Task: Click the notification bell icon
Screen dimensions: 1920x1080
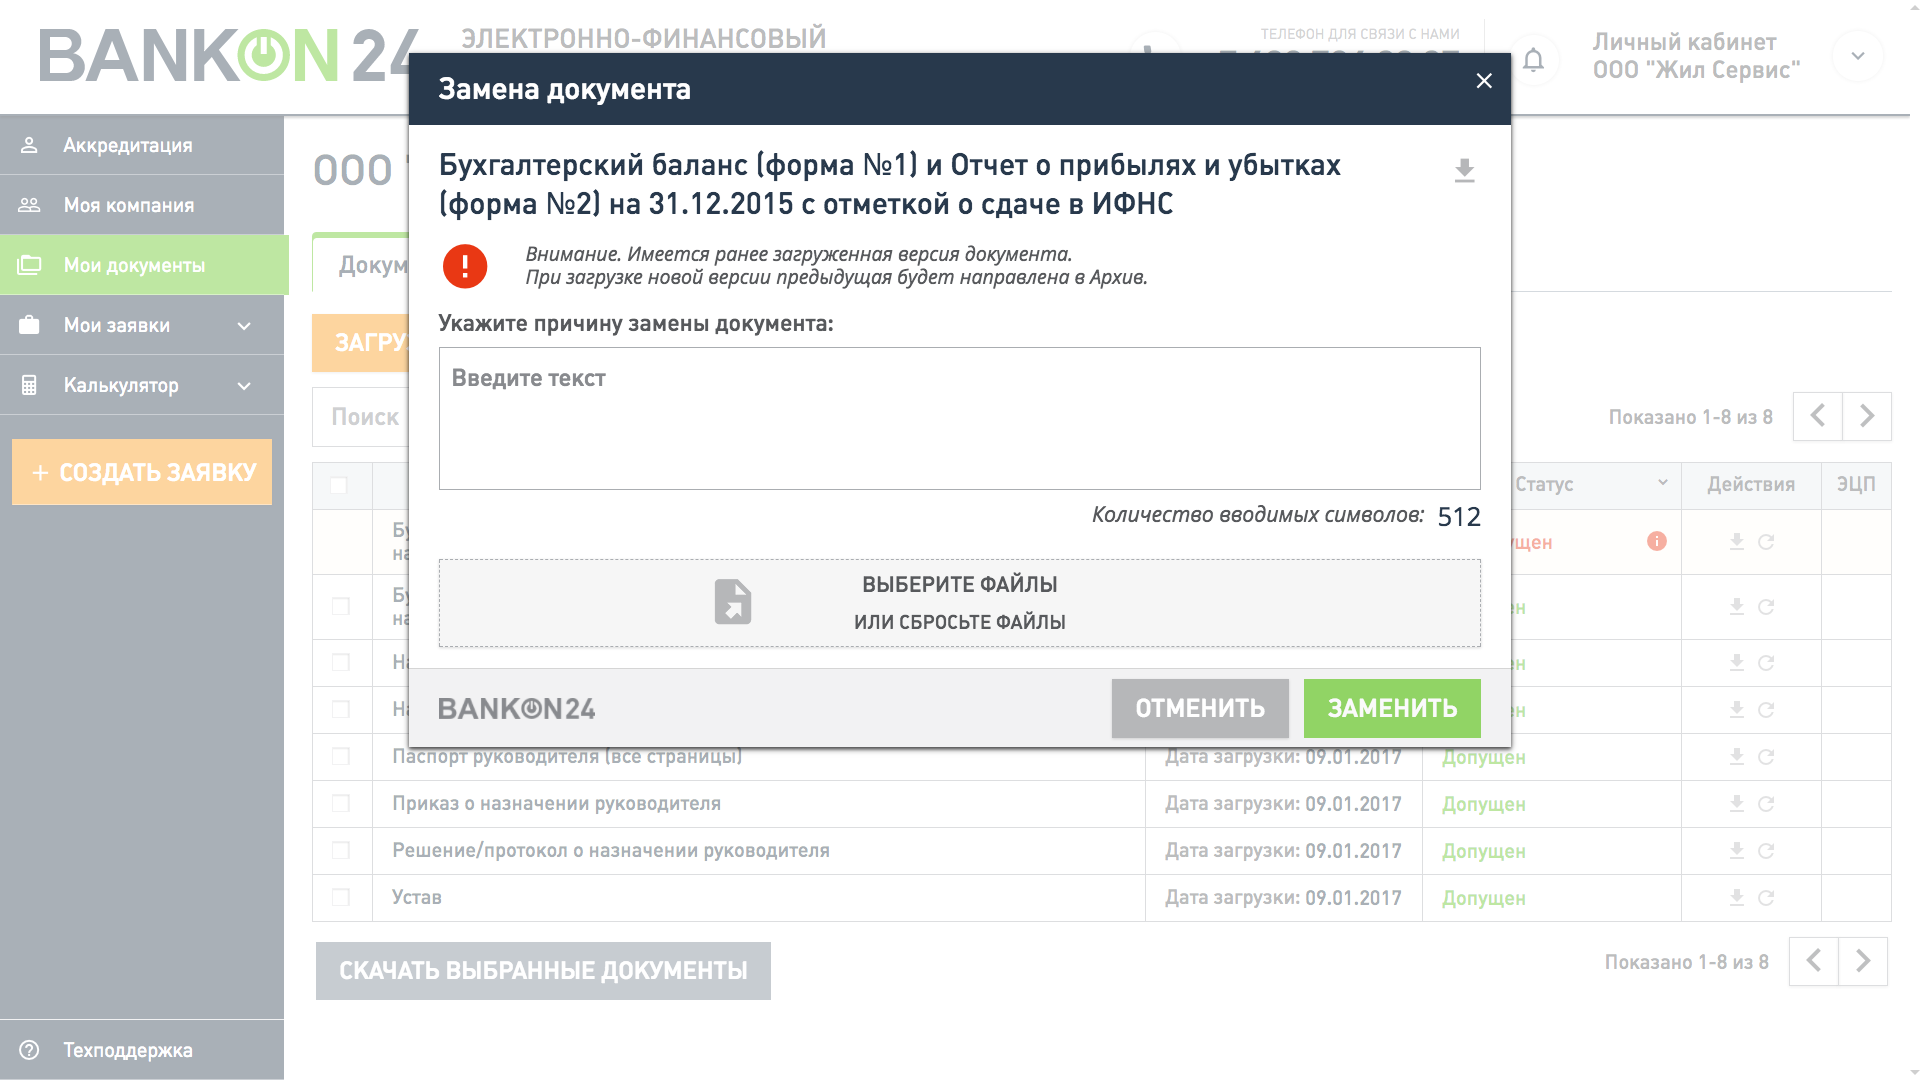Action: (1533, 60)
